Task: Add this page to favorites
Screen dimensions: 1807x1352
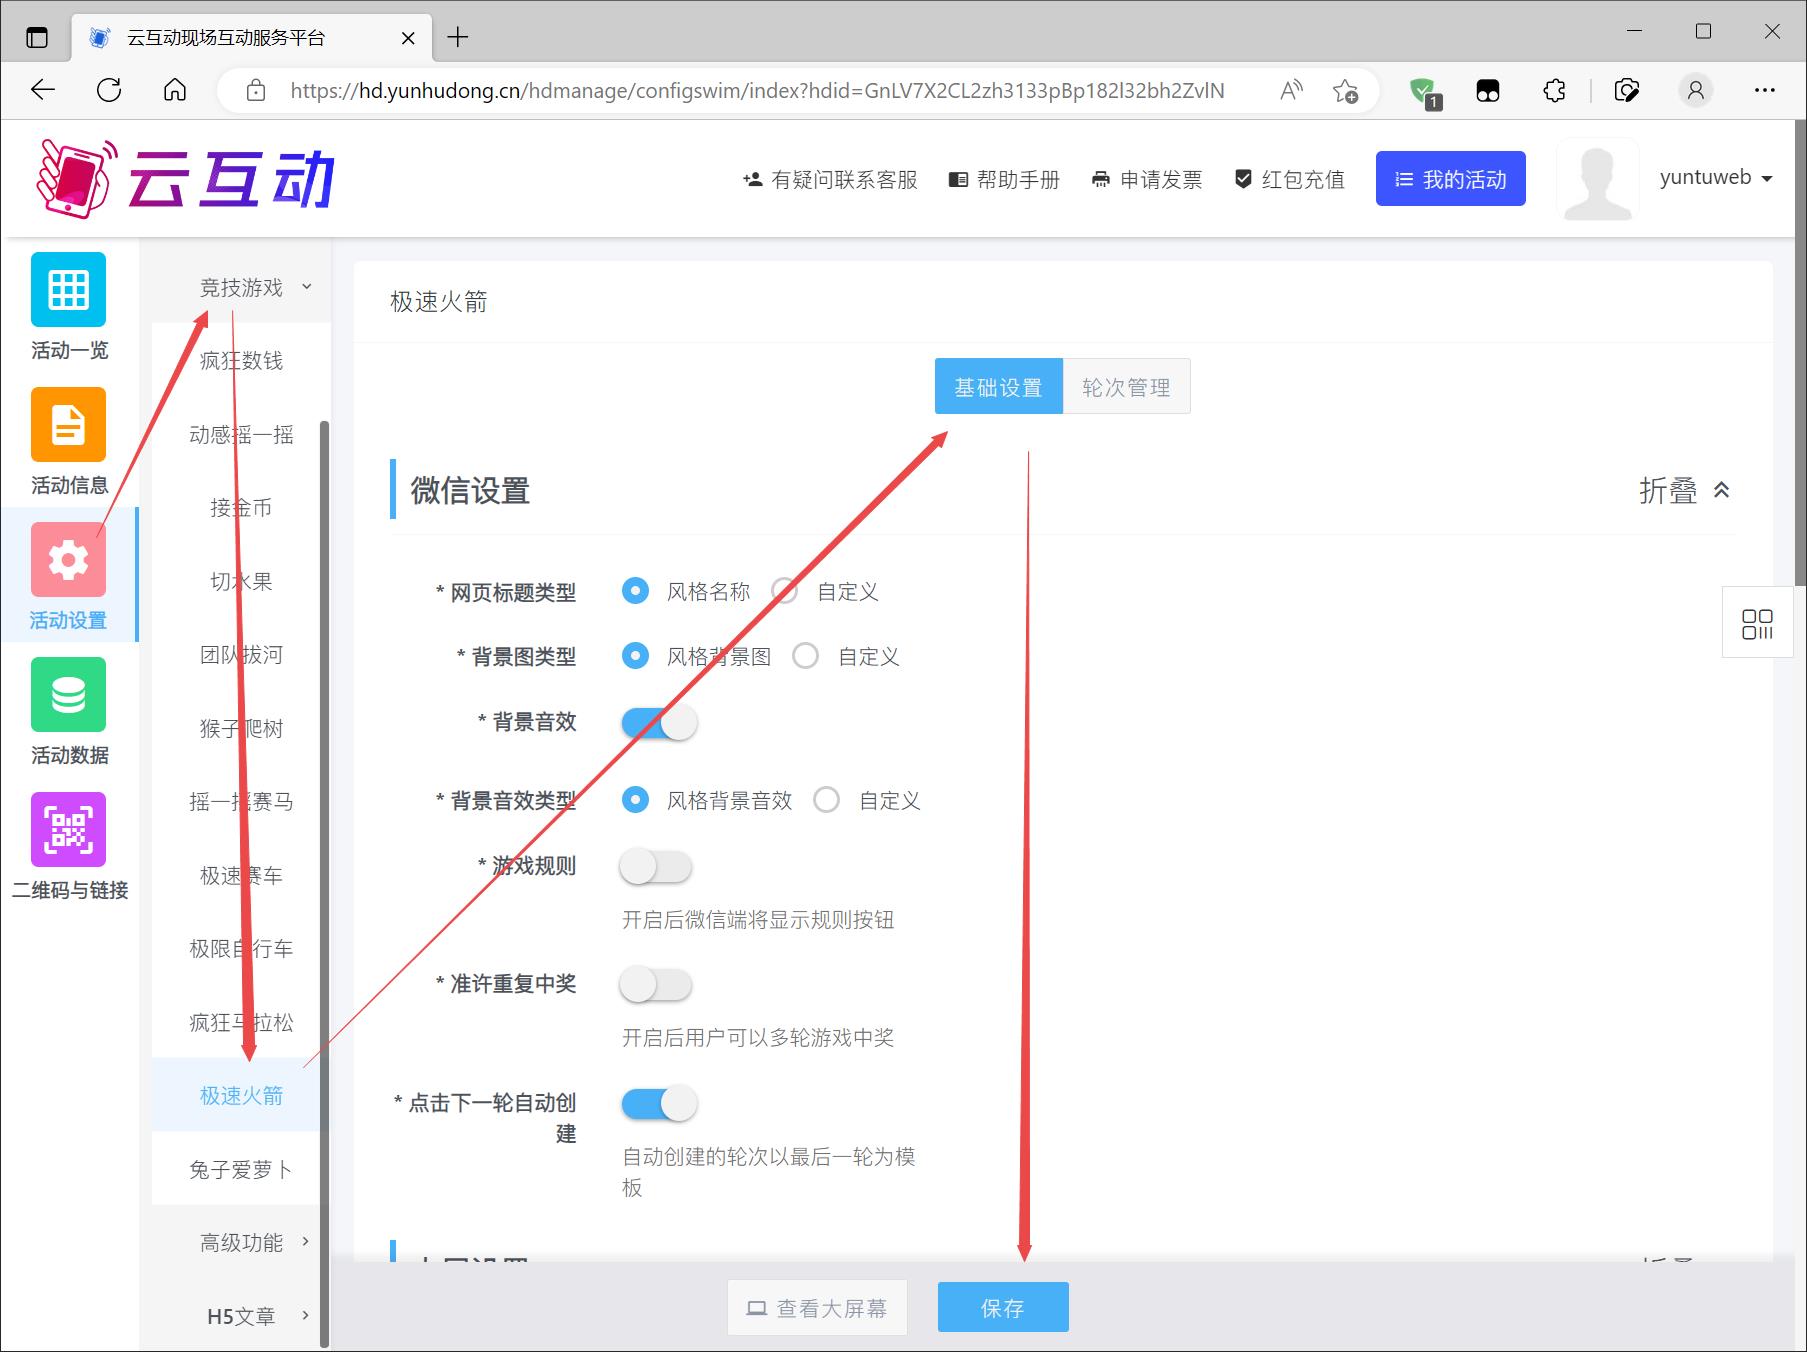Action: point(1345,91)
